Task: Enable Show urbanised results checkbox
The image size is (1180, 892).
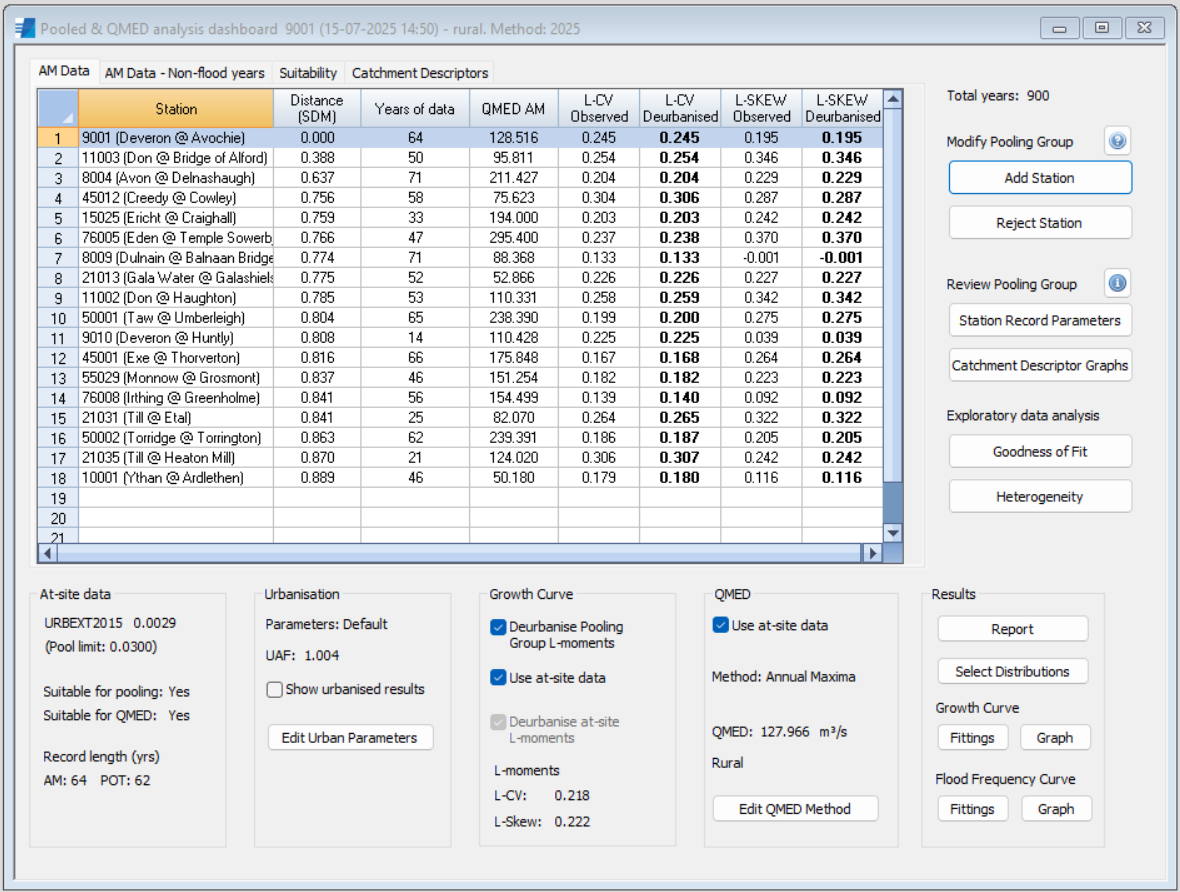Action: click(x=275, y=689)
